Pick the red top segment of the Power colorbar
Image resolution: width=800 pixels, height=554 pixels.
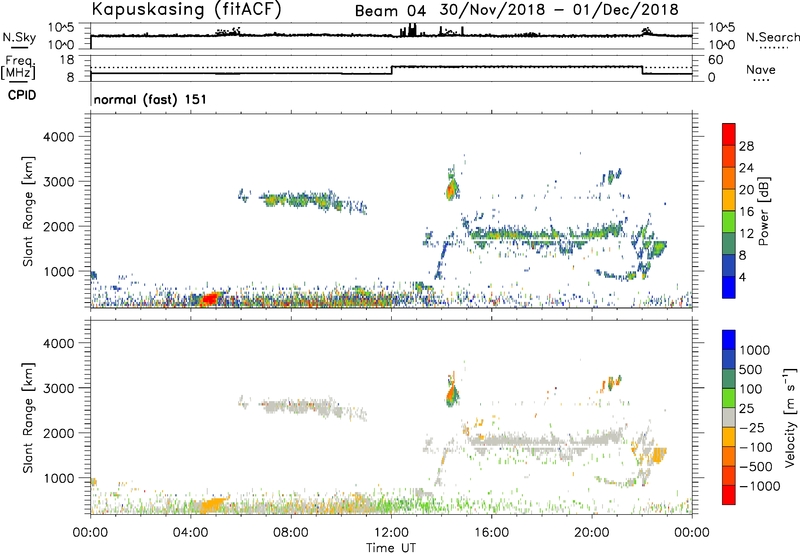coord(729,135)
